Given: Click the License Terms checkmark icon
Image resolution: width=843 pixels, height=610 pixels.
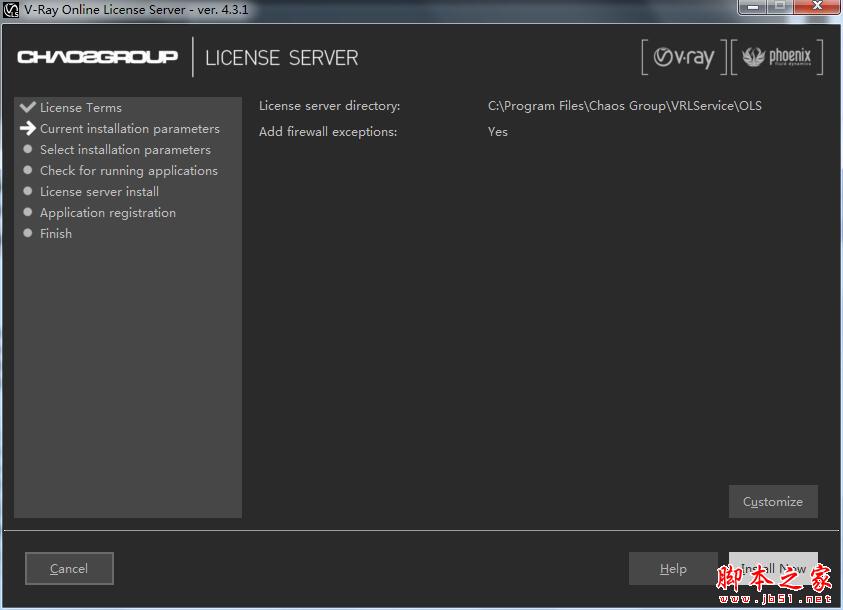Looking at the screenshot, I should click(x=27, y=107).
